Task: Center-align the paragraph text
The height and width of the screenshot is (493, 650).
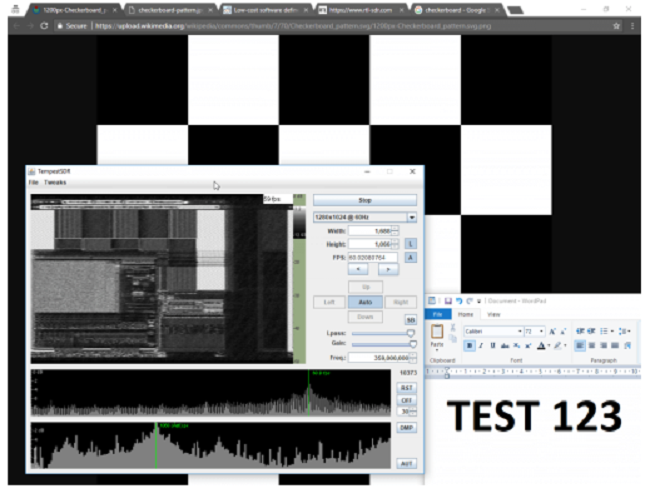Action: tap(592, 345)
